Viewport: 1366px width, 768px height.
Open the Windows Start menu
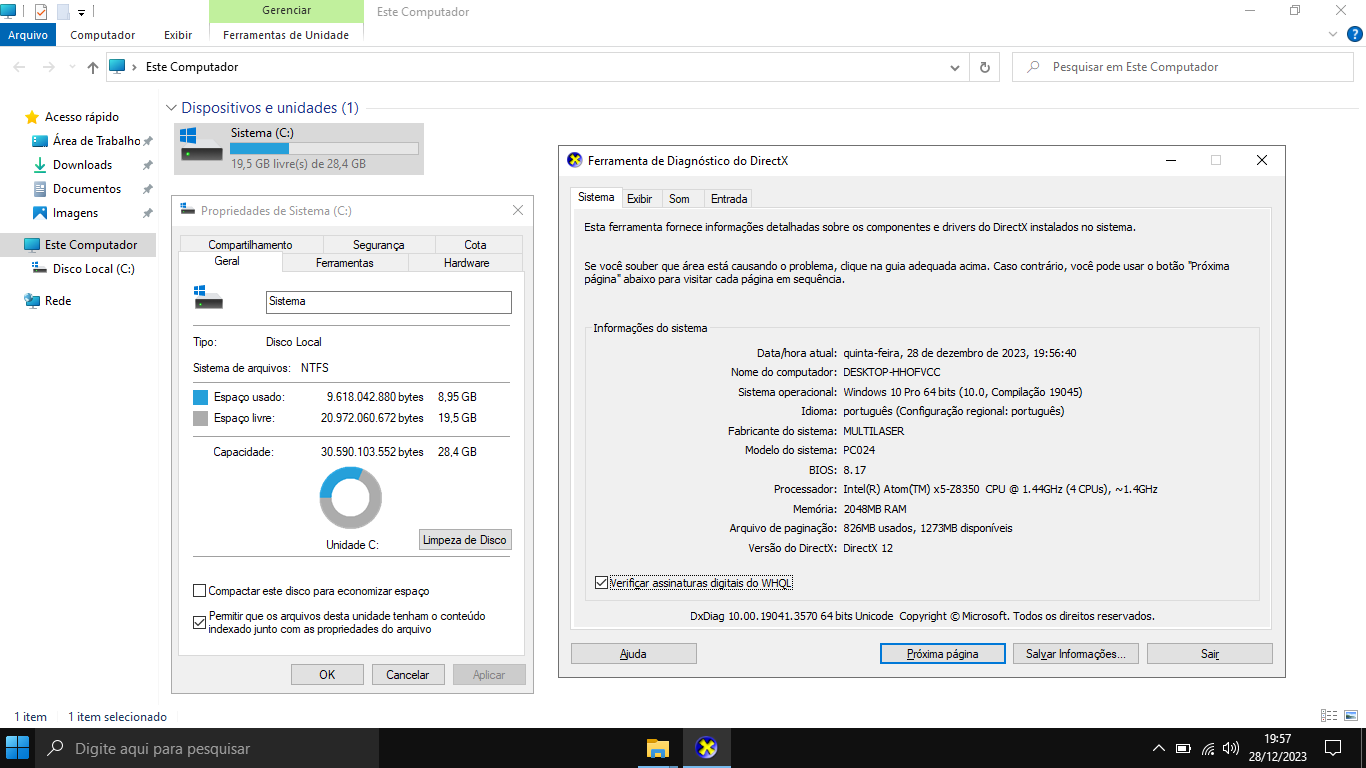17,748
